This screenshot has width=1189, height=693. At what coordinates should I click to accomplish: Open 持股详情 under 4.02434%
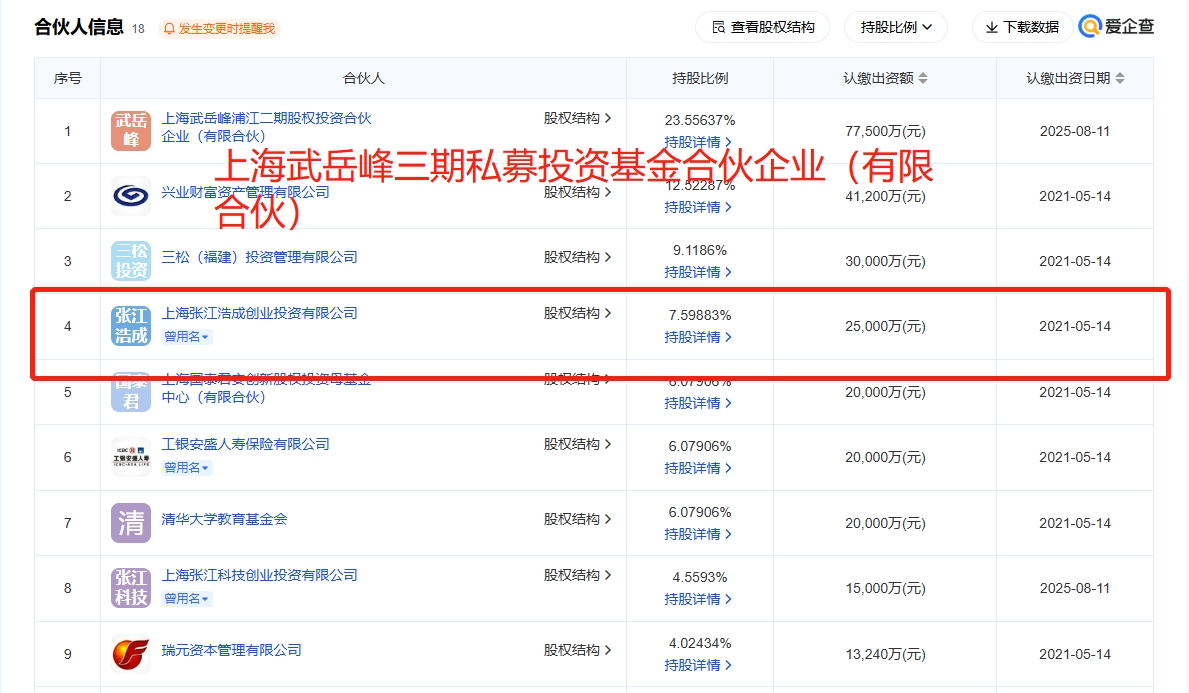pyautogui.click(x=698, y=666)
